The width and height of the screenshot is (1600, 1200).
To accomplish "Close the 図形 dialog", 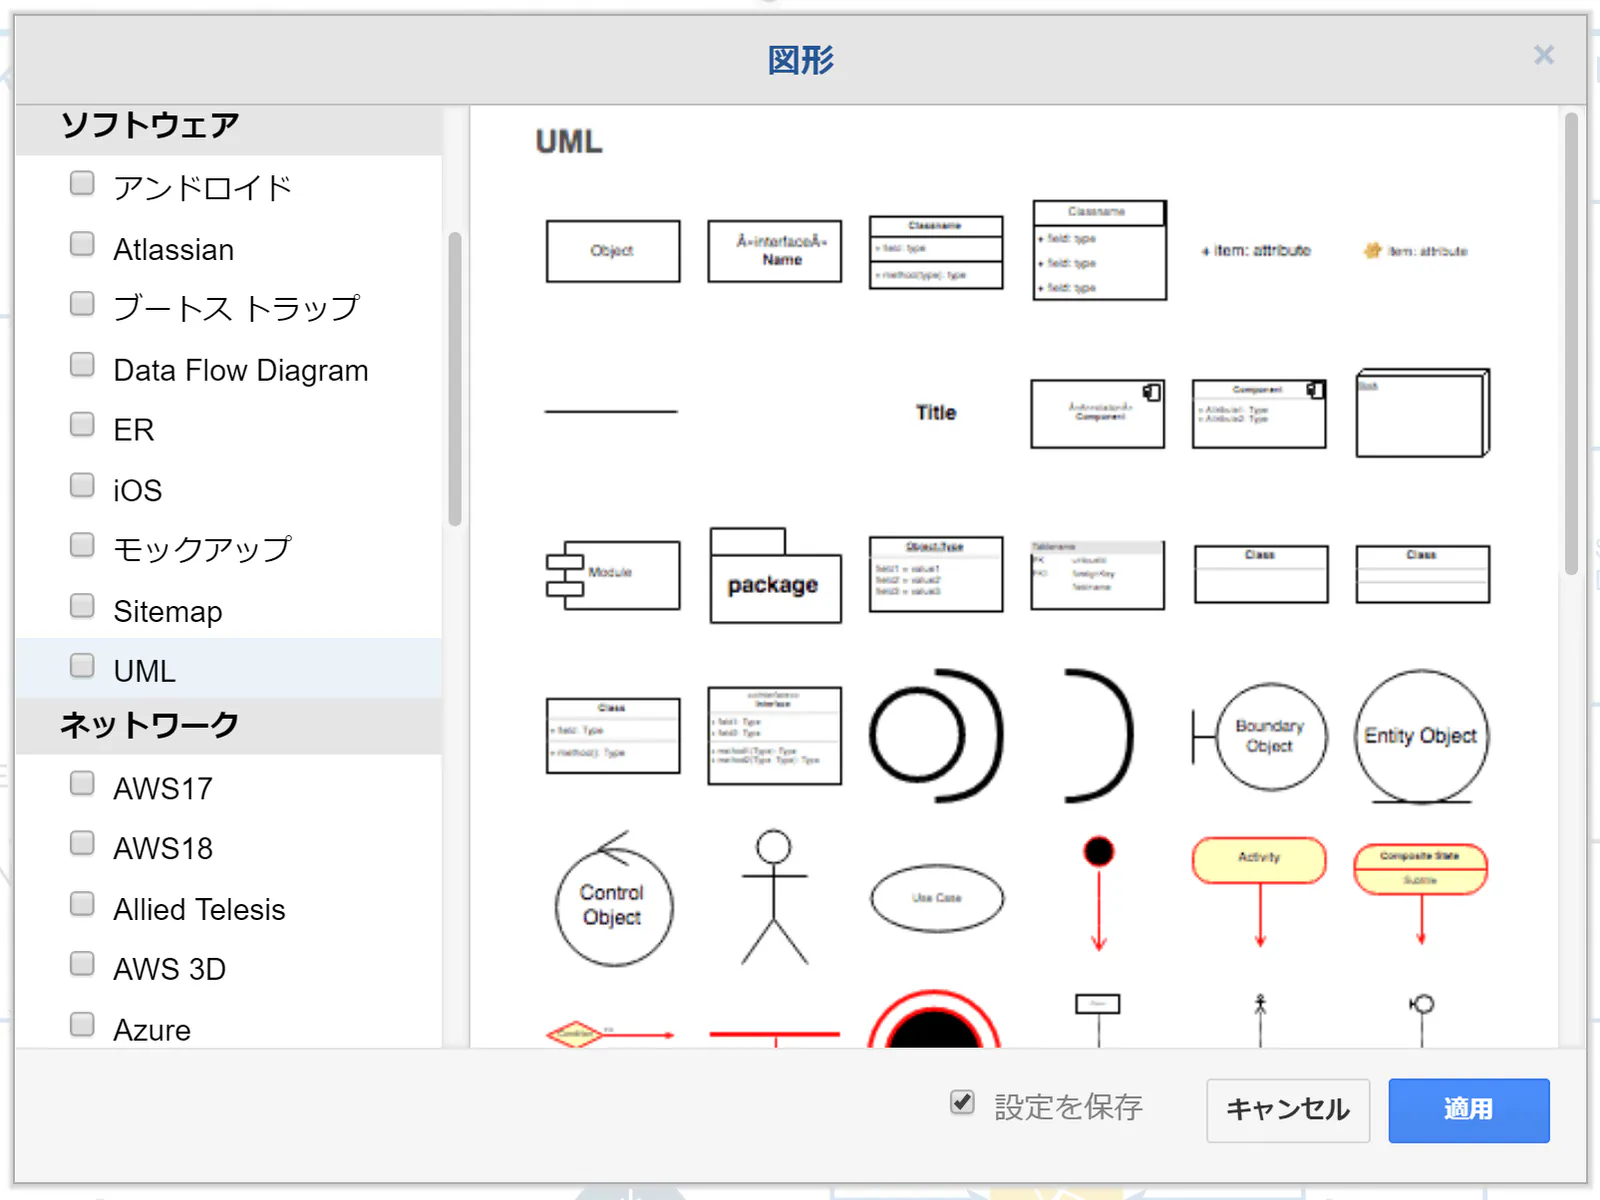I will pyautogui.click(x=1544, y=55).
